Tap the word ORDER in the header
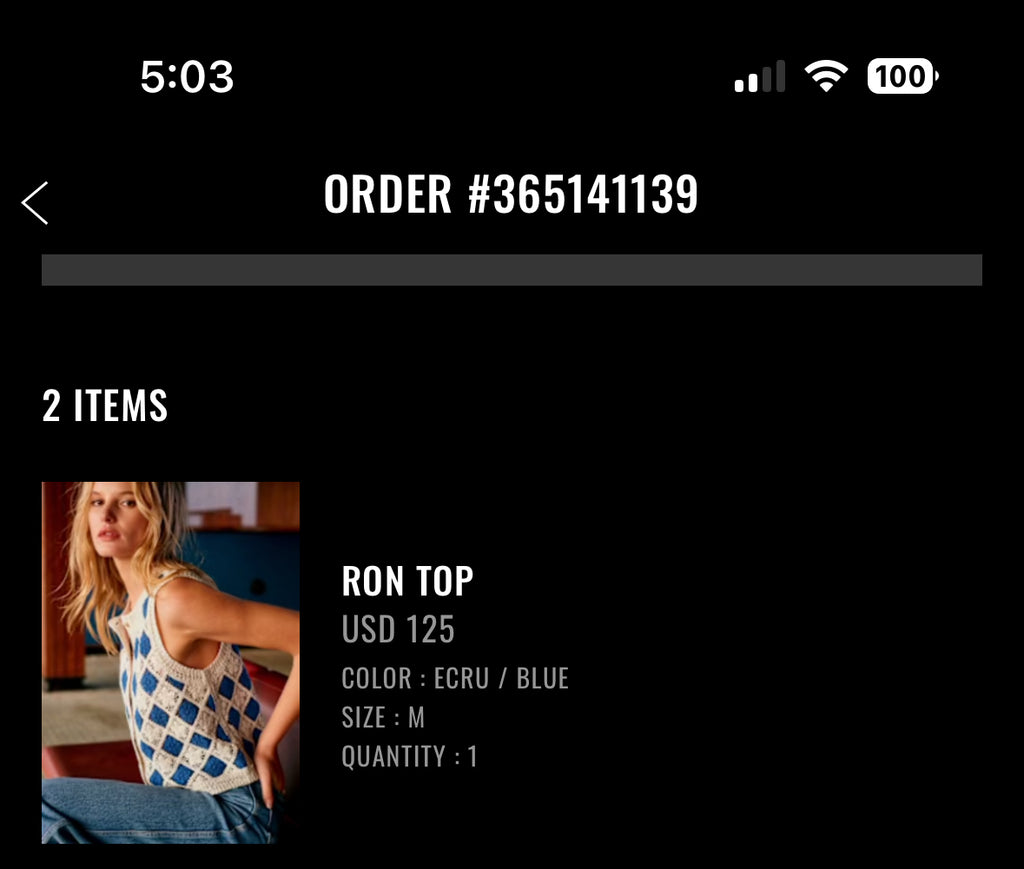This screenshot has height=869, width=1024. [x=388, y=195]
